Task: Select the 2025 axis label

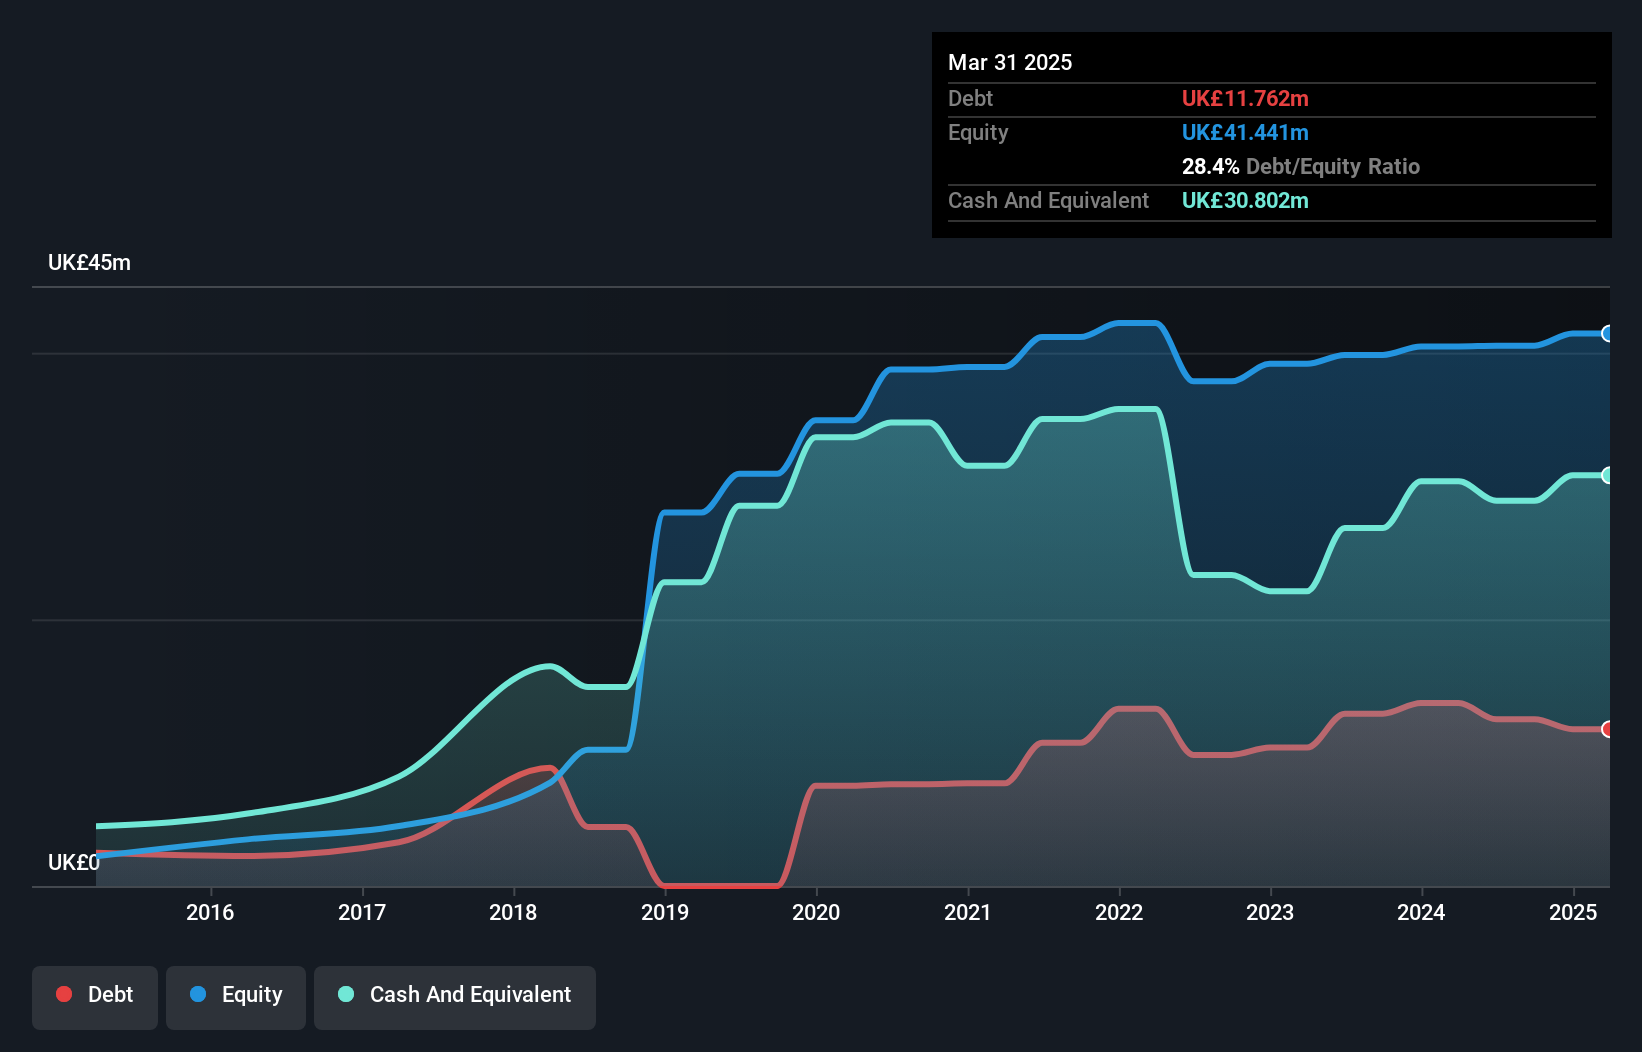Action: [1572, 912]
